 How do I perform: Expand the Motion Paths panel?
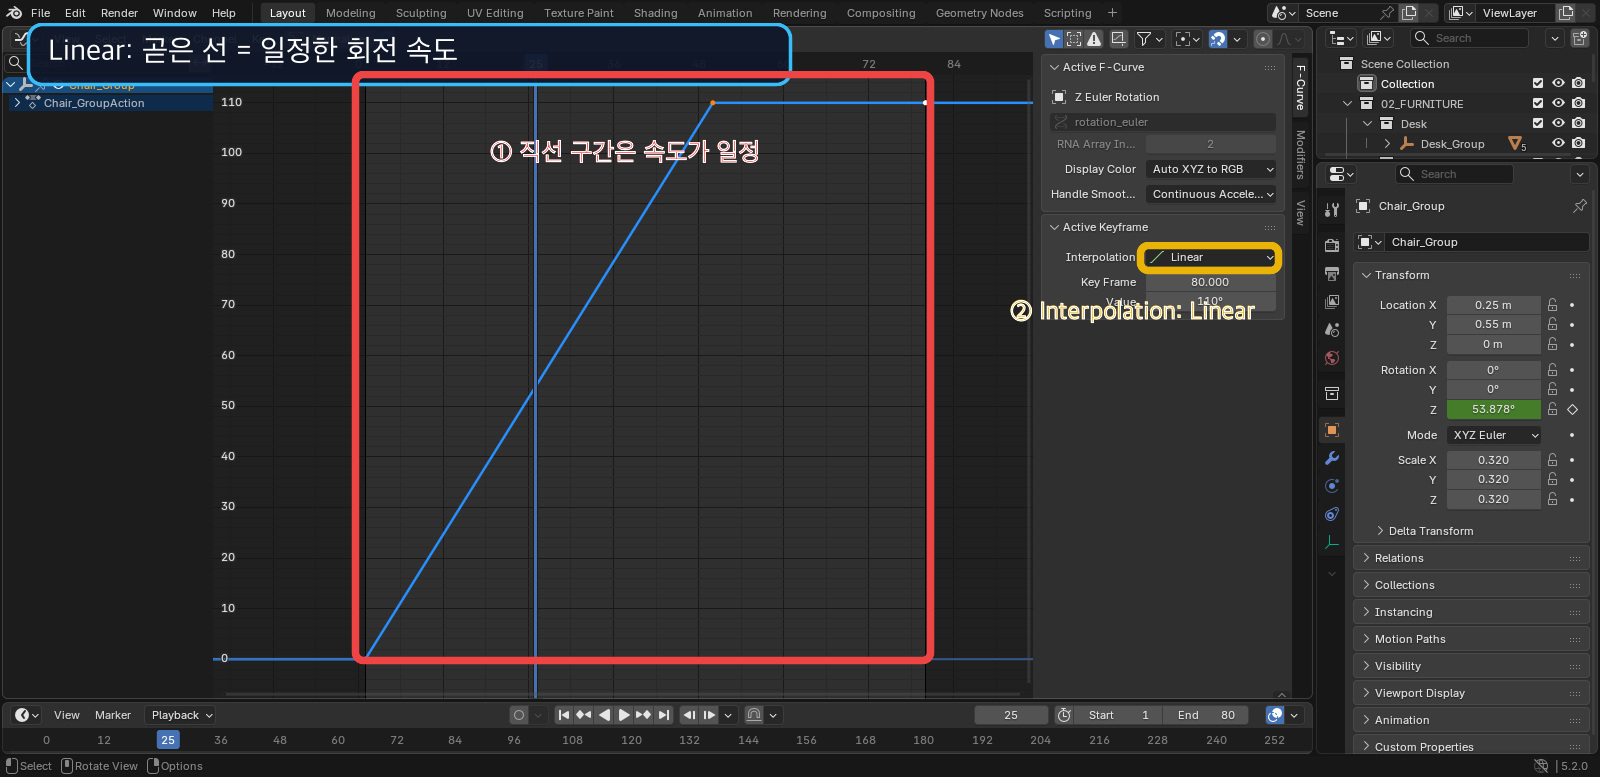pyautogui.click(x=1472, y=639)
